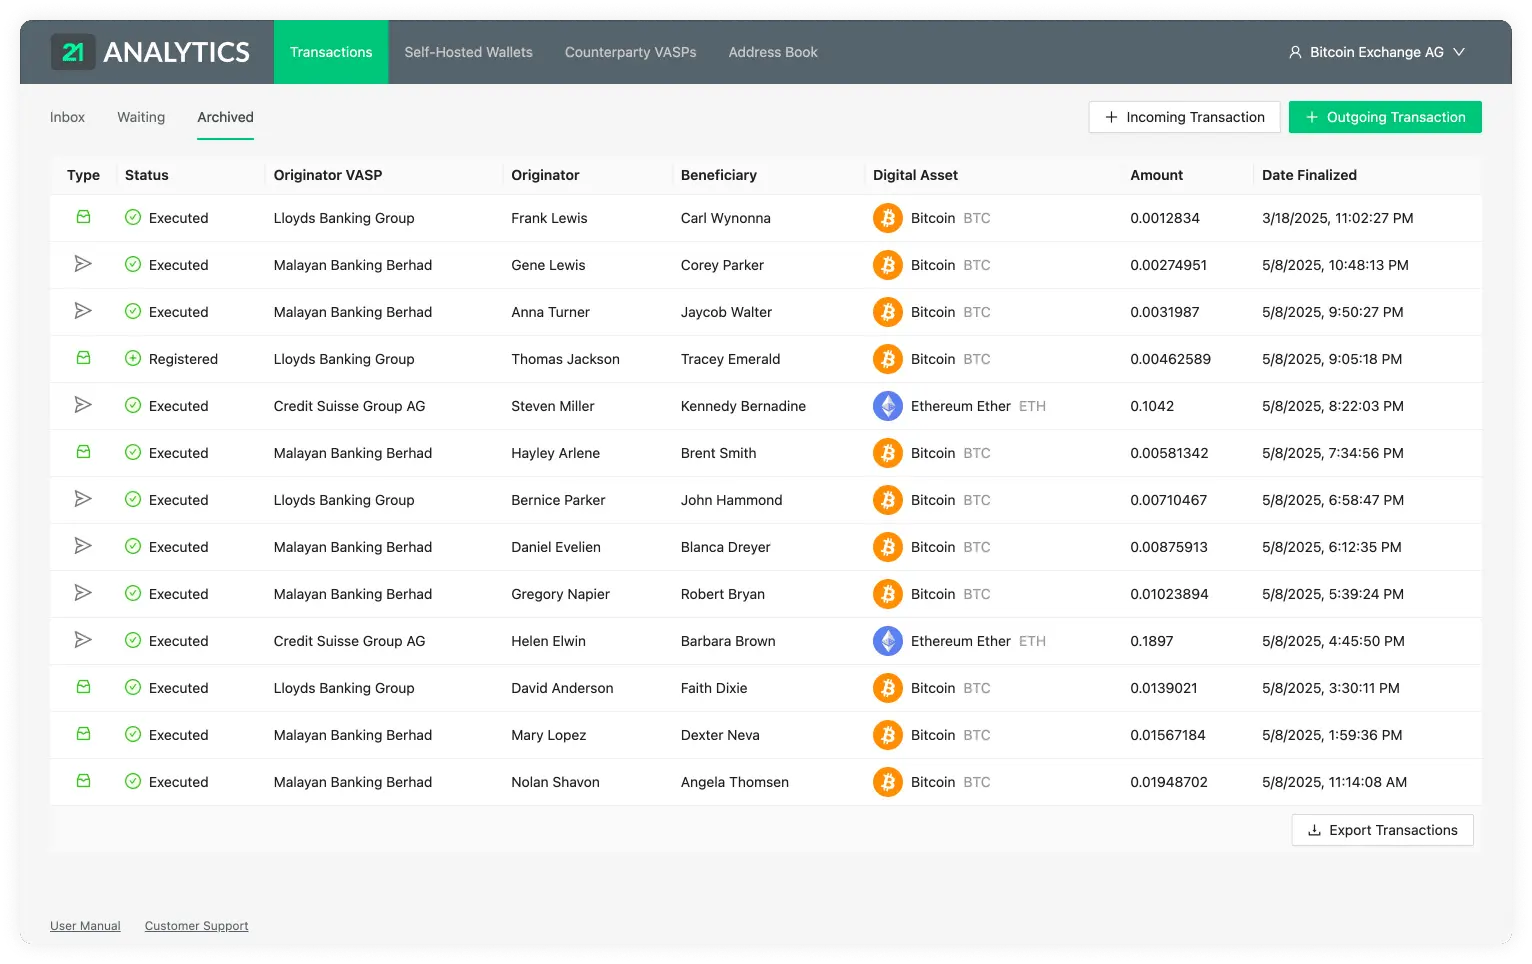Click the incoming icon in Hayley Arlene row
This screenshot has width=1532, height=964.
tap(84, 452)
